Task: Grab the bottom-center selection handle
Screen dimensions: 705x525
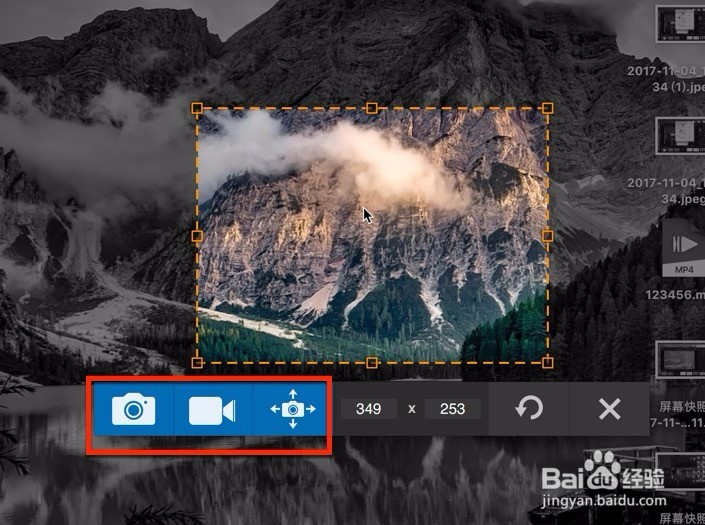Action: (372, 362)
